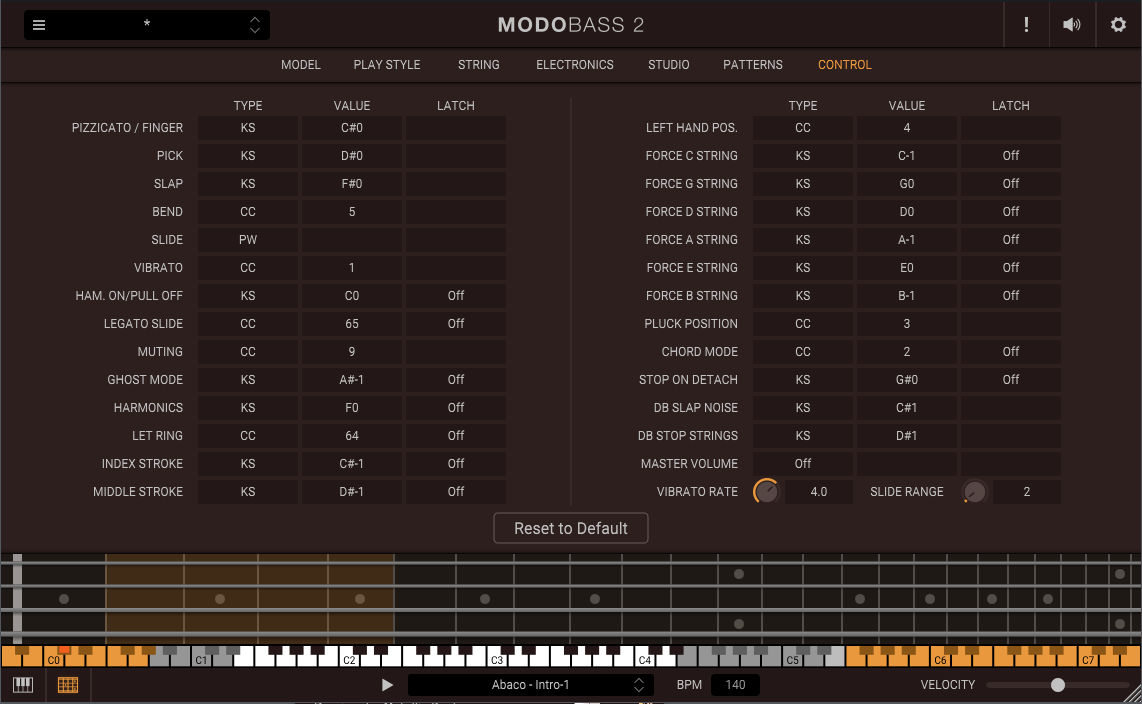Open the hamburger preset menu

click(39, 25)
